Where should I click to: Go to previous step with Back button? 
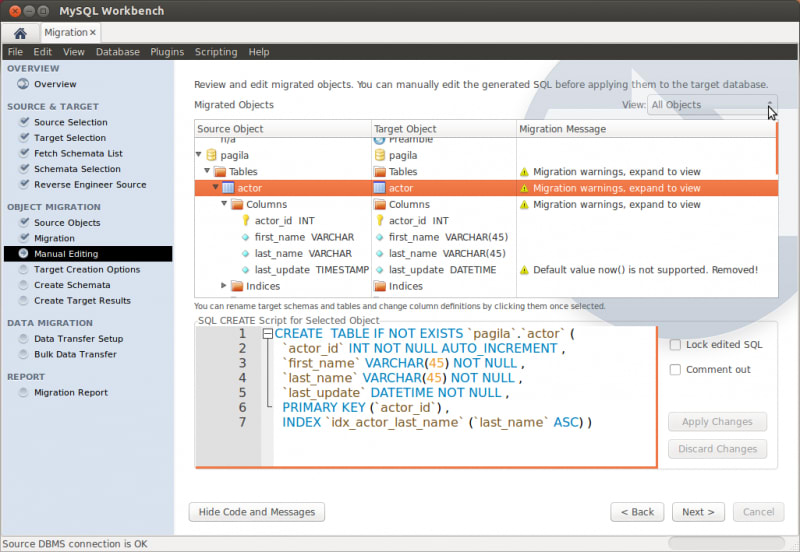click(637, 512)
